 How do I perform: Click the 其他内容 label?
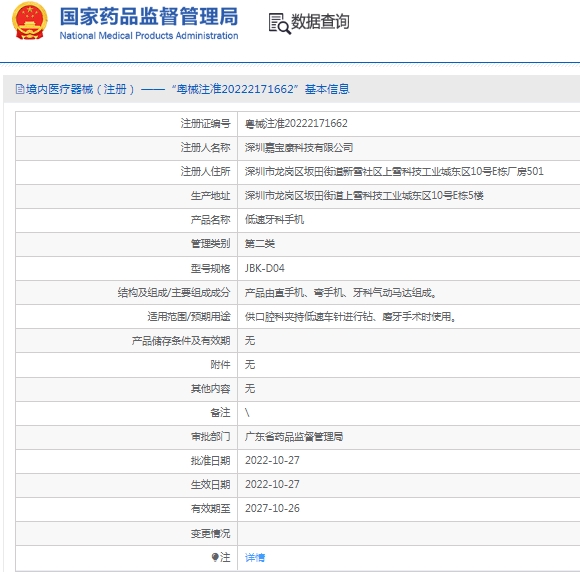pos(210,388)
